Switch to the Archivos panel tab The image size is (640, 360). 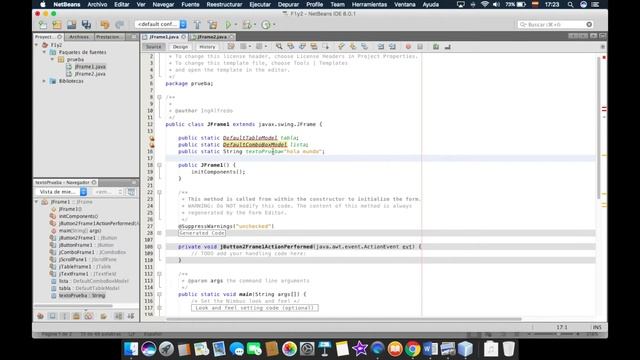click(x=79, y=37)
